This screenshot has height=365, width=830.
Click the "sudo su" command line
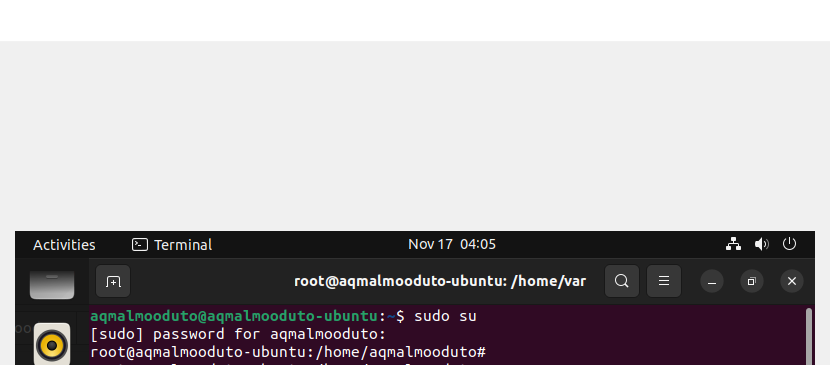[x=283, y=316]
